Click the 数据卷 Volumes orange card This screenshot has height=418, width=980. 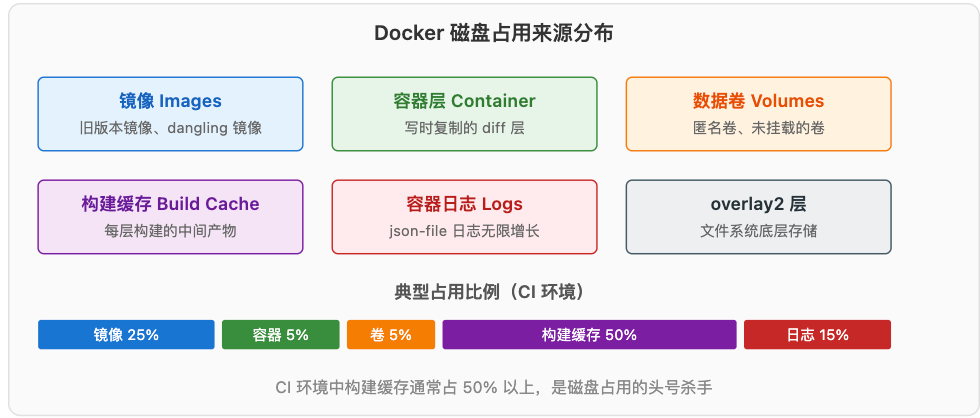coord(758,114)
